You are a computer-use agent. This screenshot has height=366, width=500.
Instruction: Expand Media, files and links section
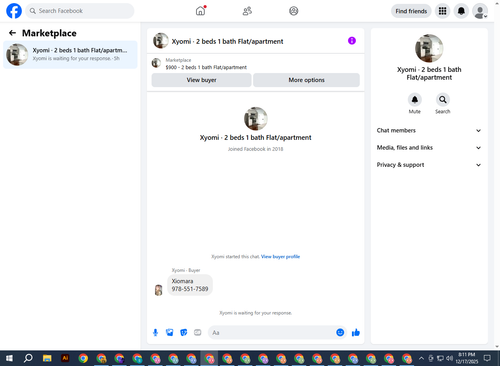[x=429, y=148]
